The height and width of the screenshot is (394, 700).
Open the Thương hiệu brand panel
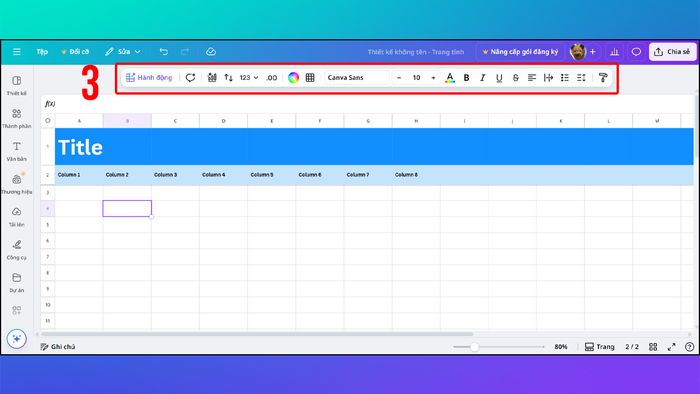[x=17, y=184]
